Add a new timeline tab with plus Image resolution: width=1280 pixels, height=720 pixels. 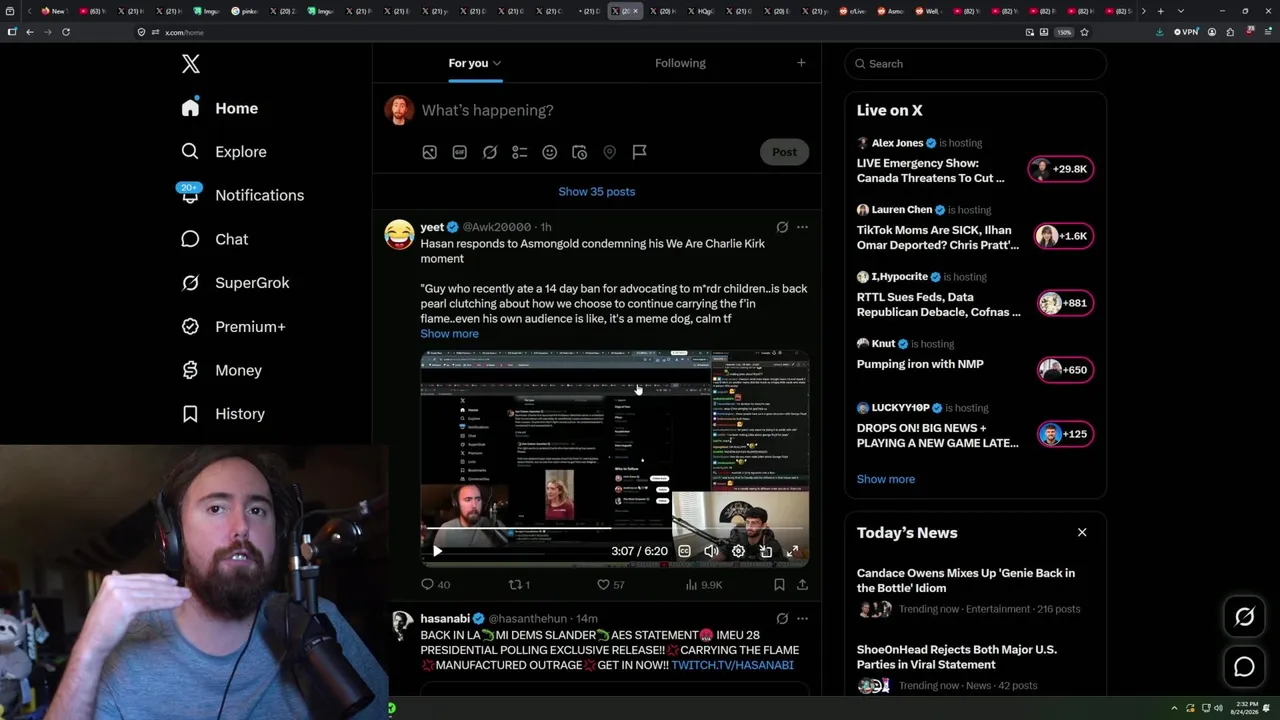point(801,63)
